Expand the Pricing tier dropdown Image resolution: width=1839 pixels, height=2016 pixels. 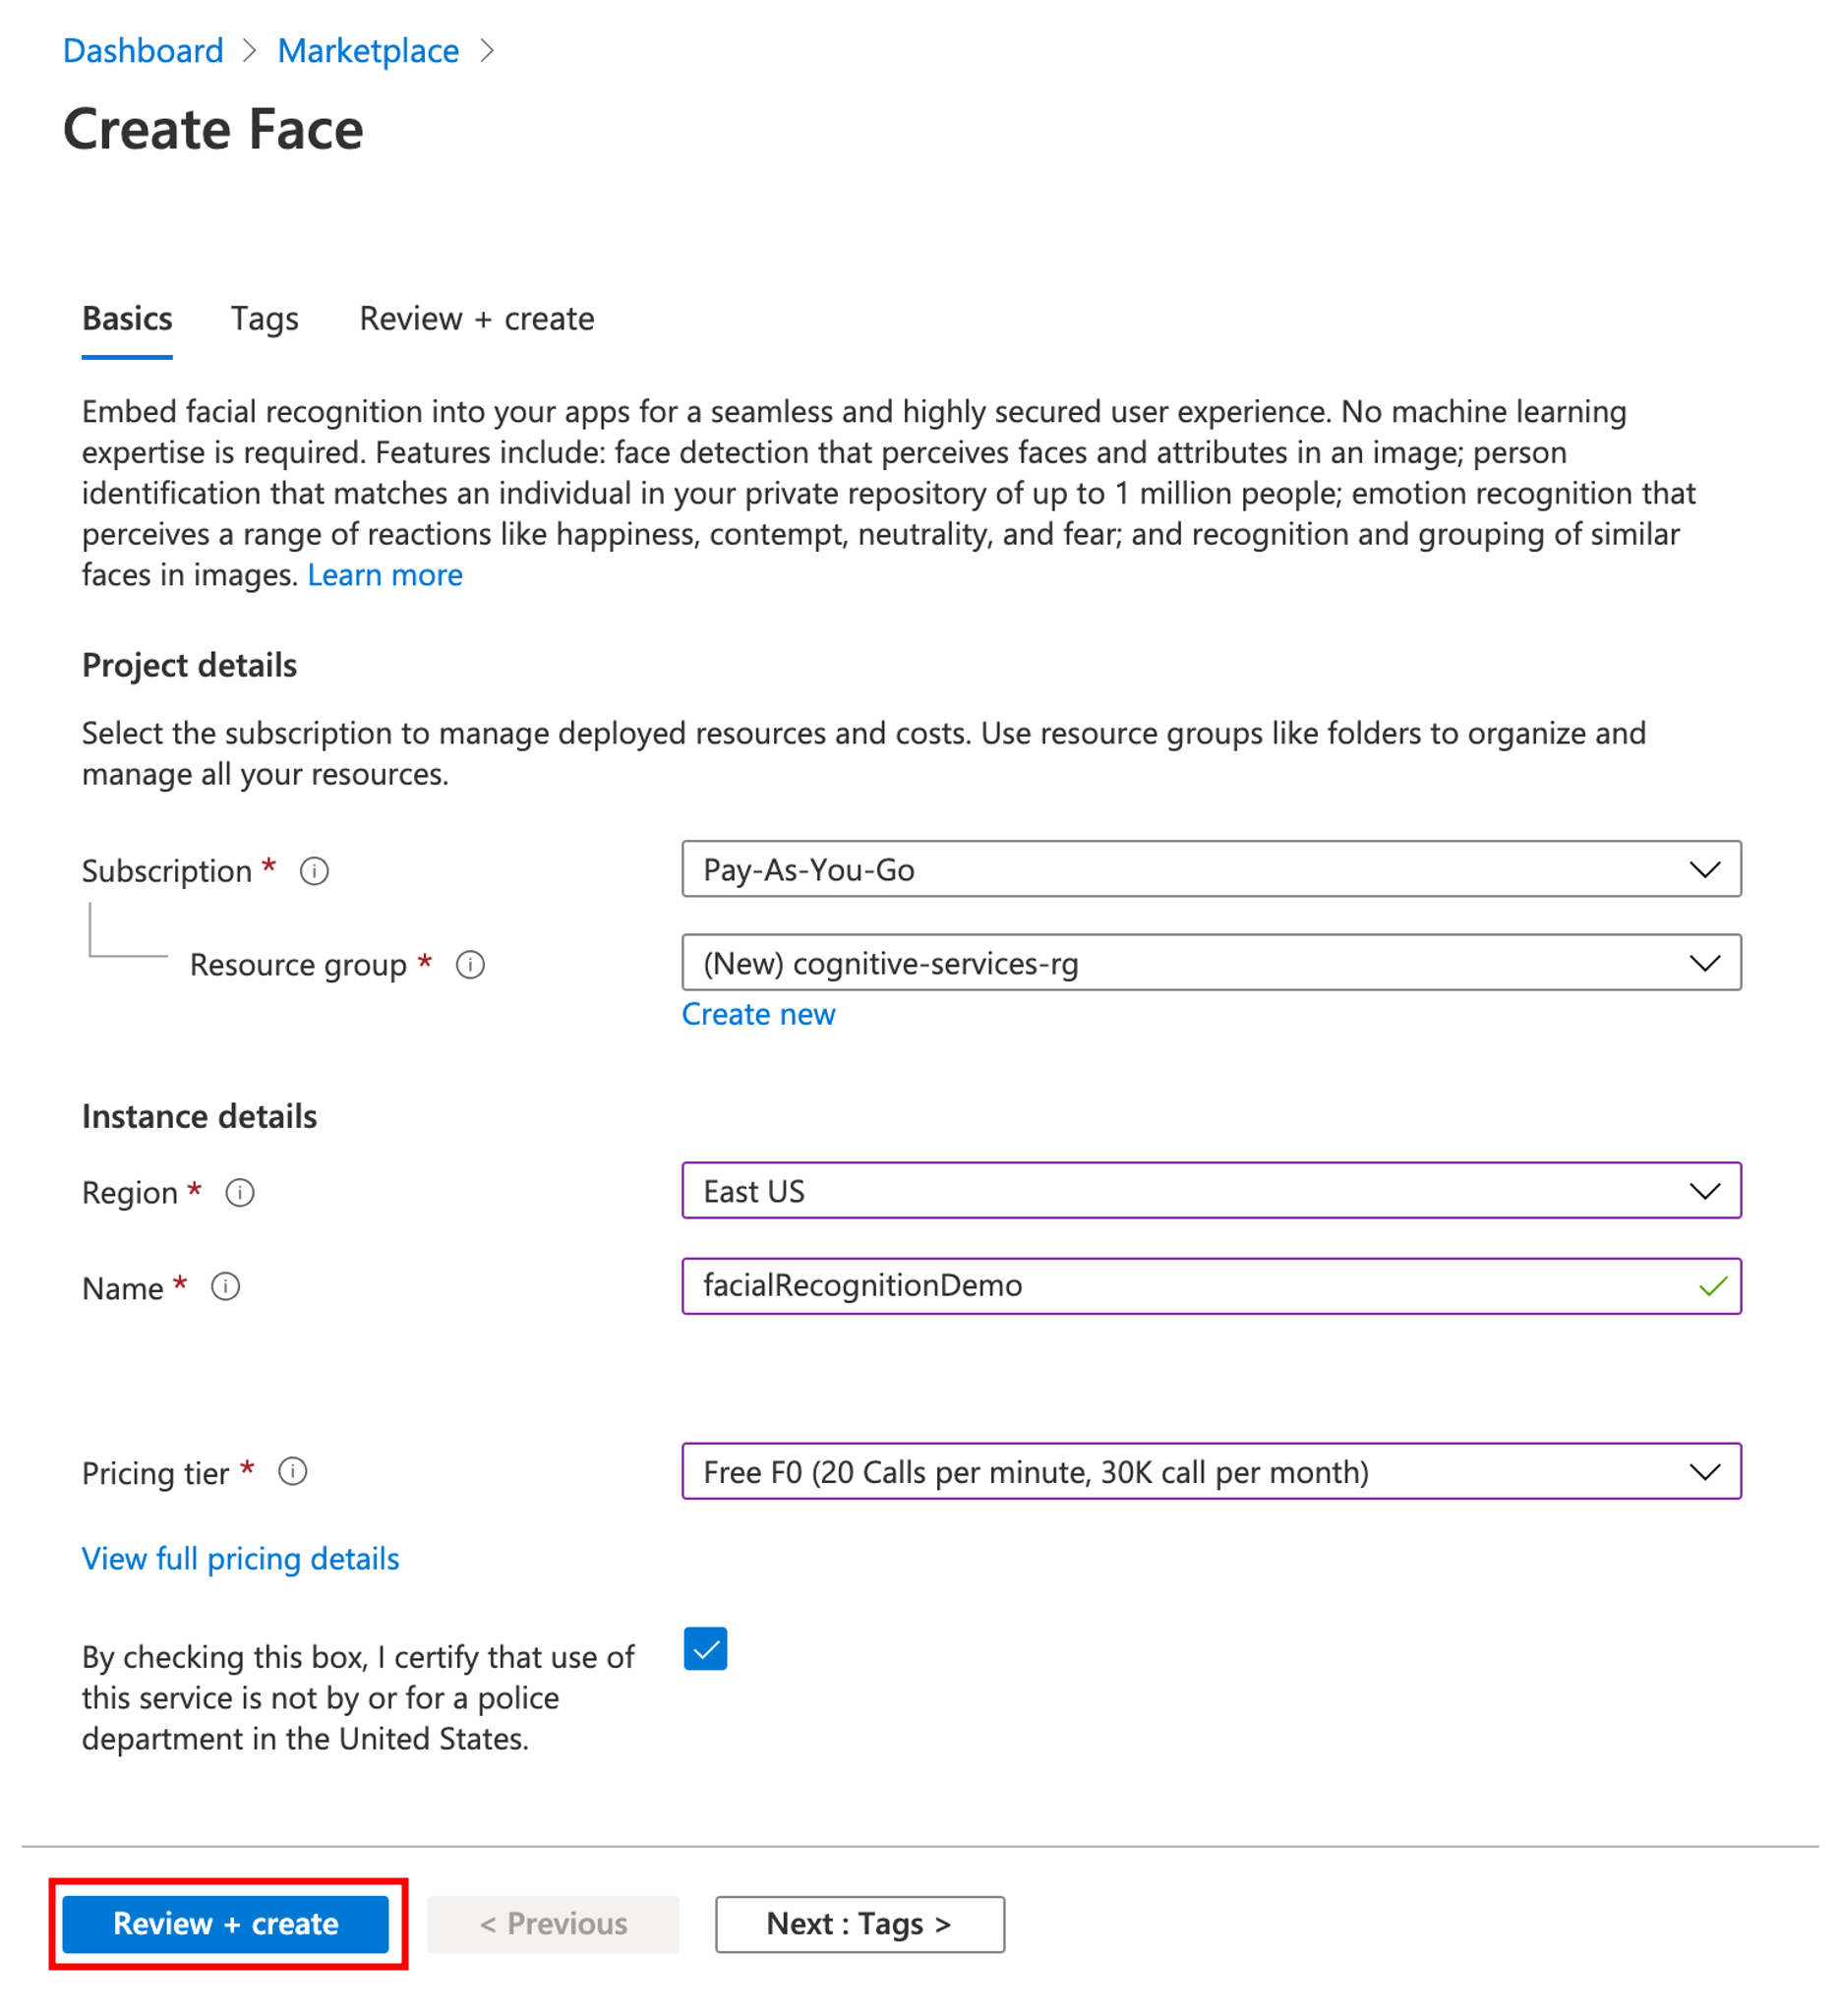click(x=1211, y=1471)
